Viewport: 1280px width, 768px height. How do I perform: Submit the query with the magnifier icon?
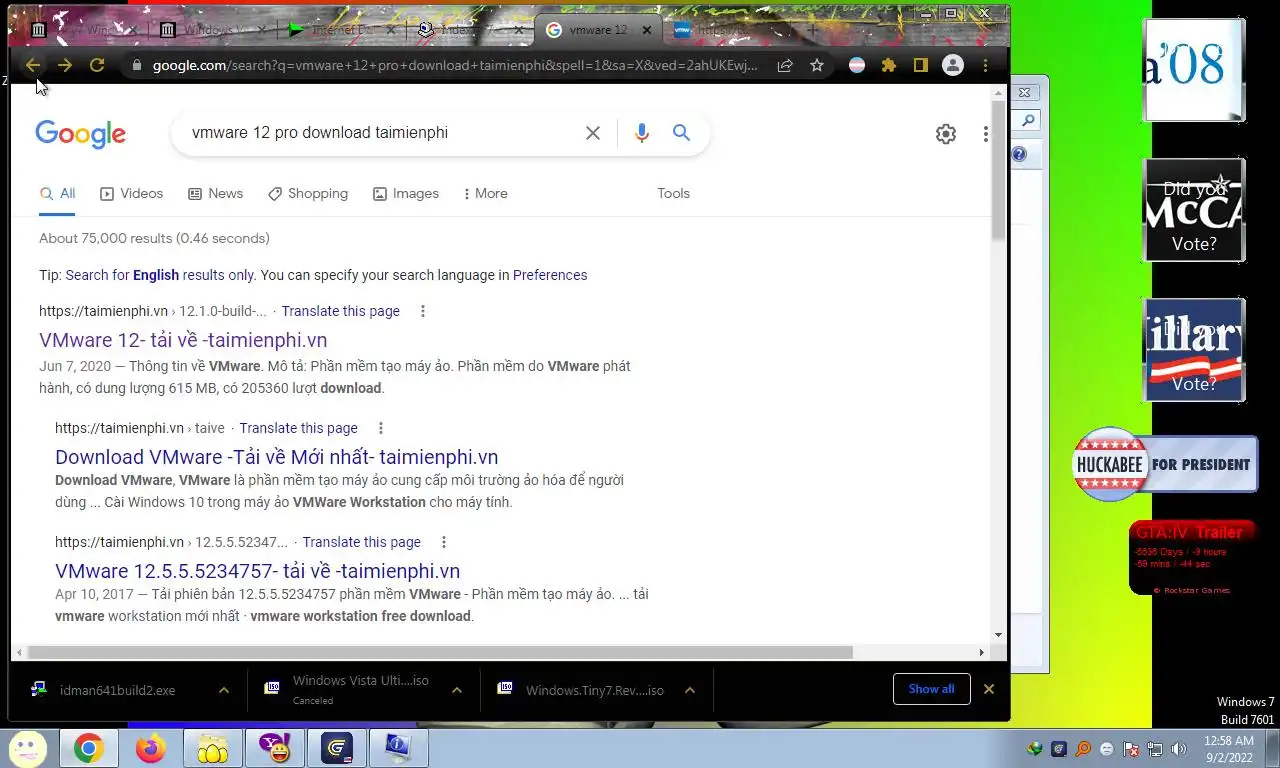[x=682, y=133]
